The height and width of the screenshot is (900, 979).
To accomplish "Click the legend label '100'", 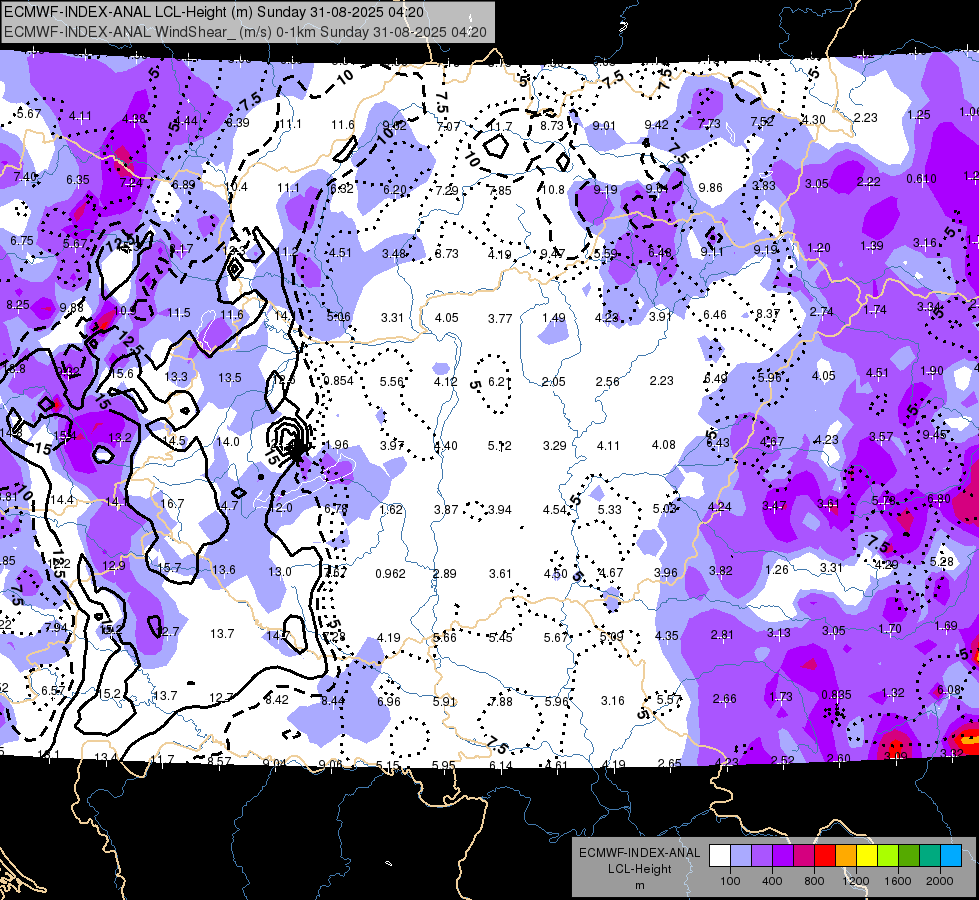I will click(x=730, y=881).
